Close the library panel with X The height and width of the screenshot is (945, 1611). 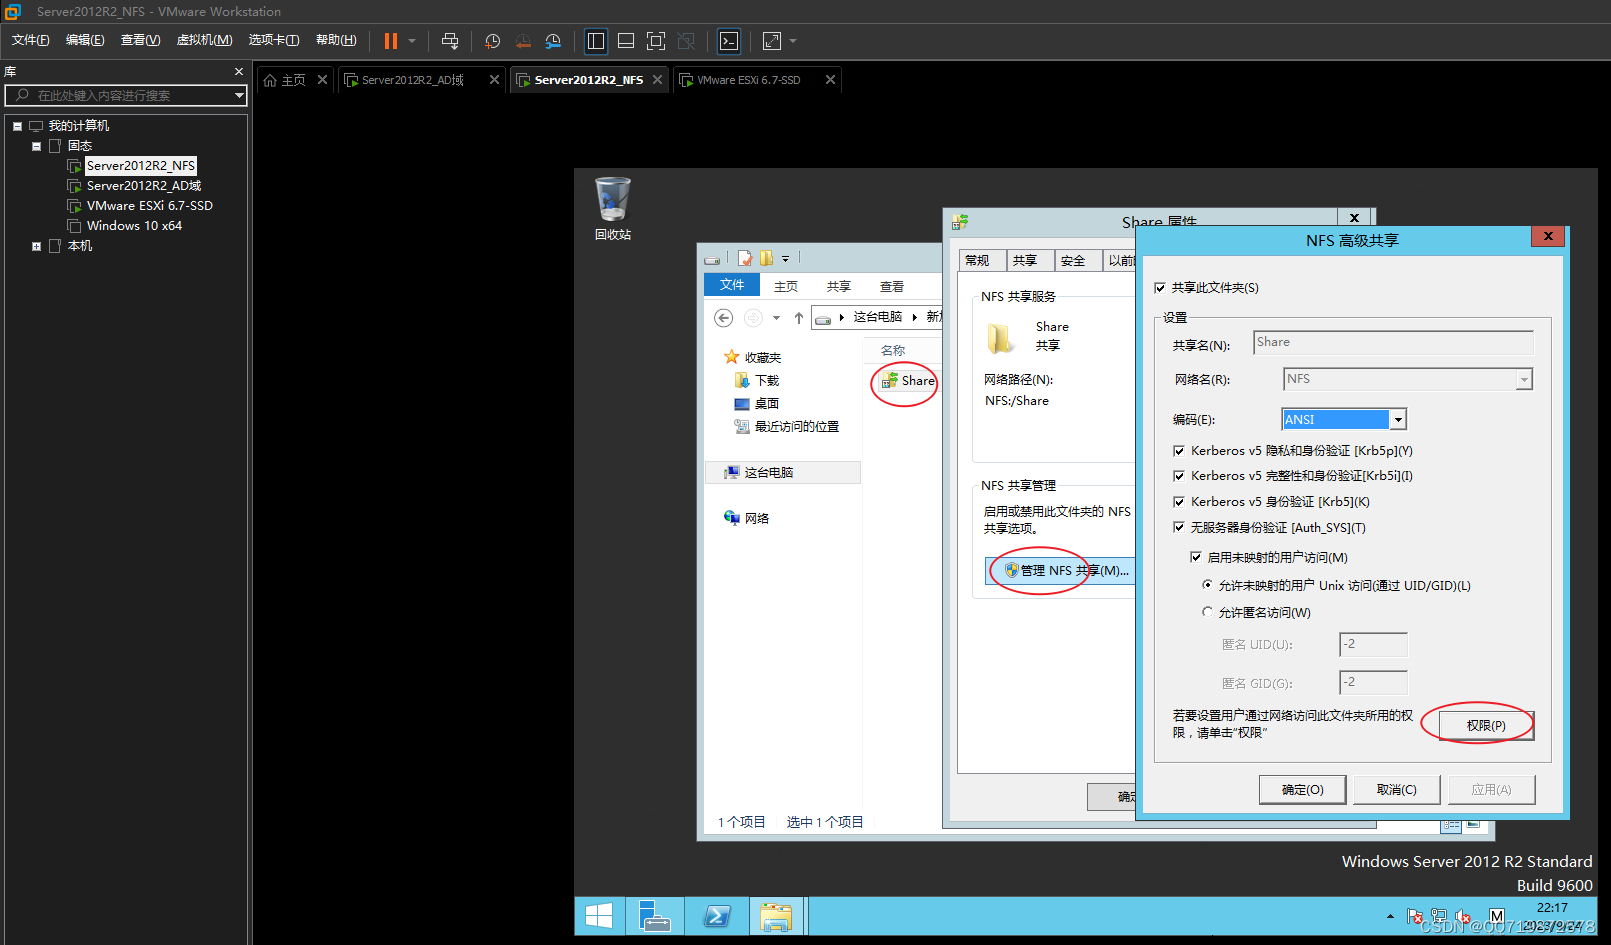tap(239, 72)
